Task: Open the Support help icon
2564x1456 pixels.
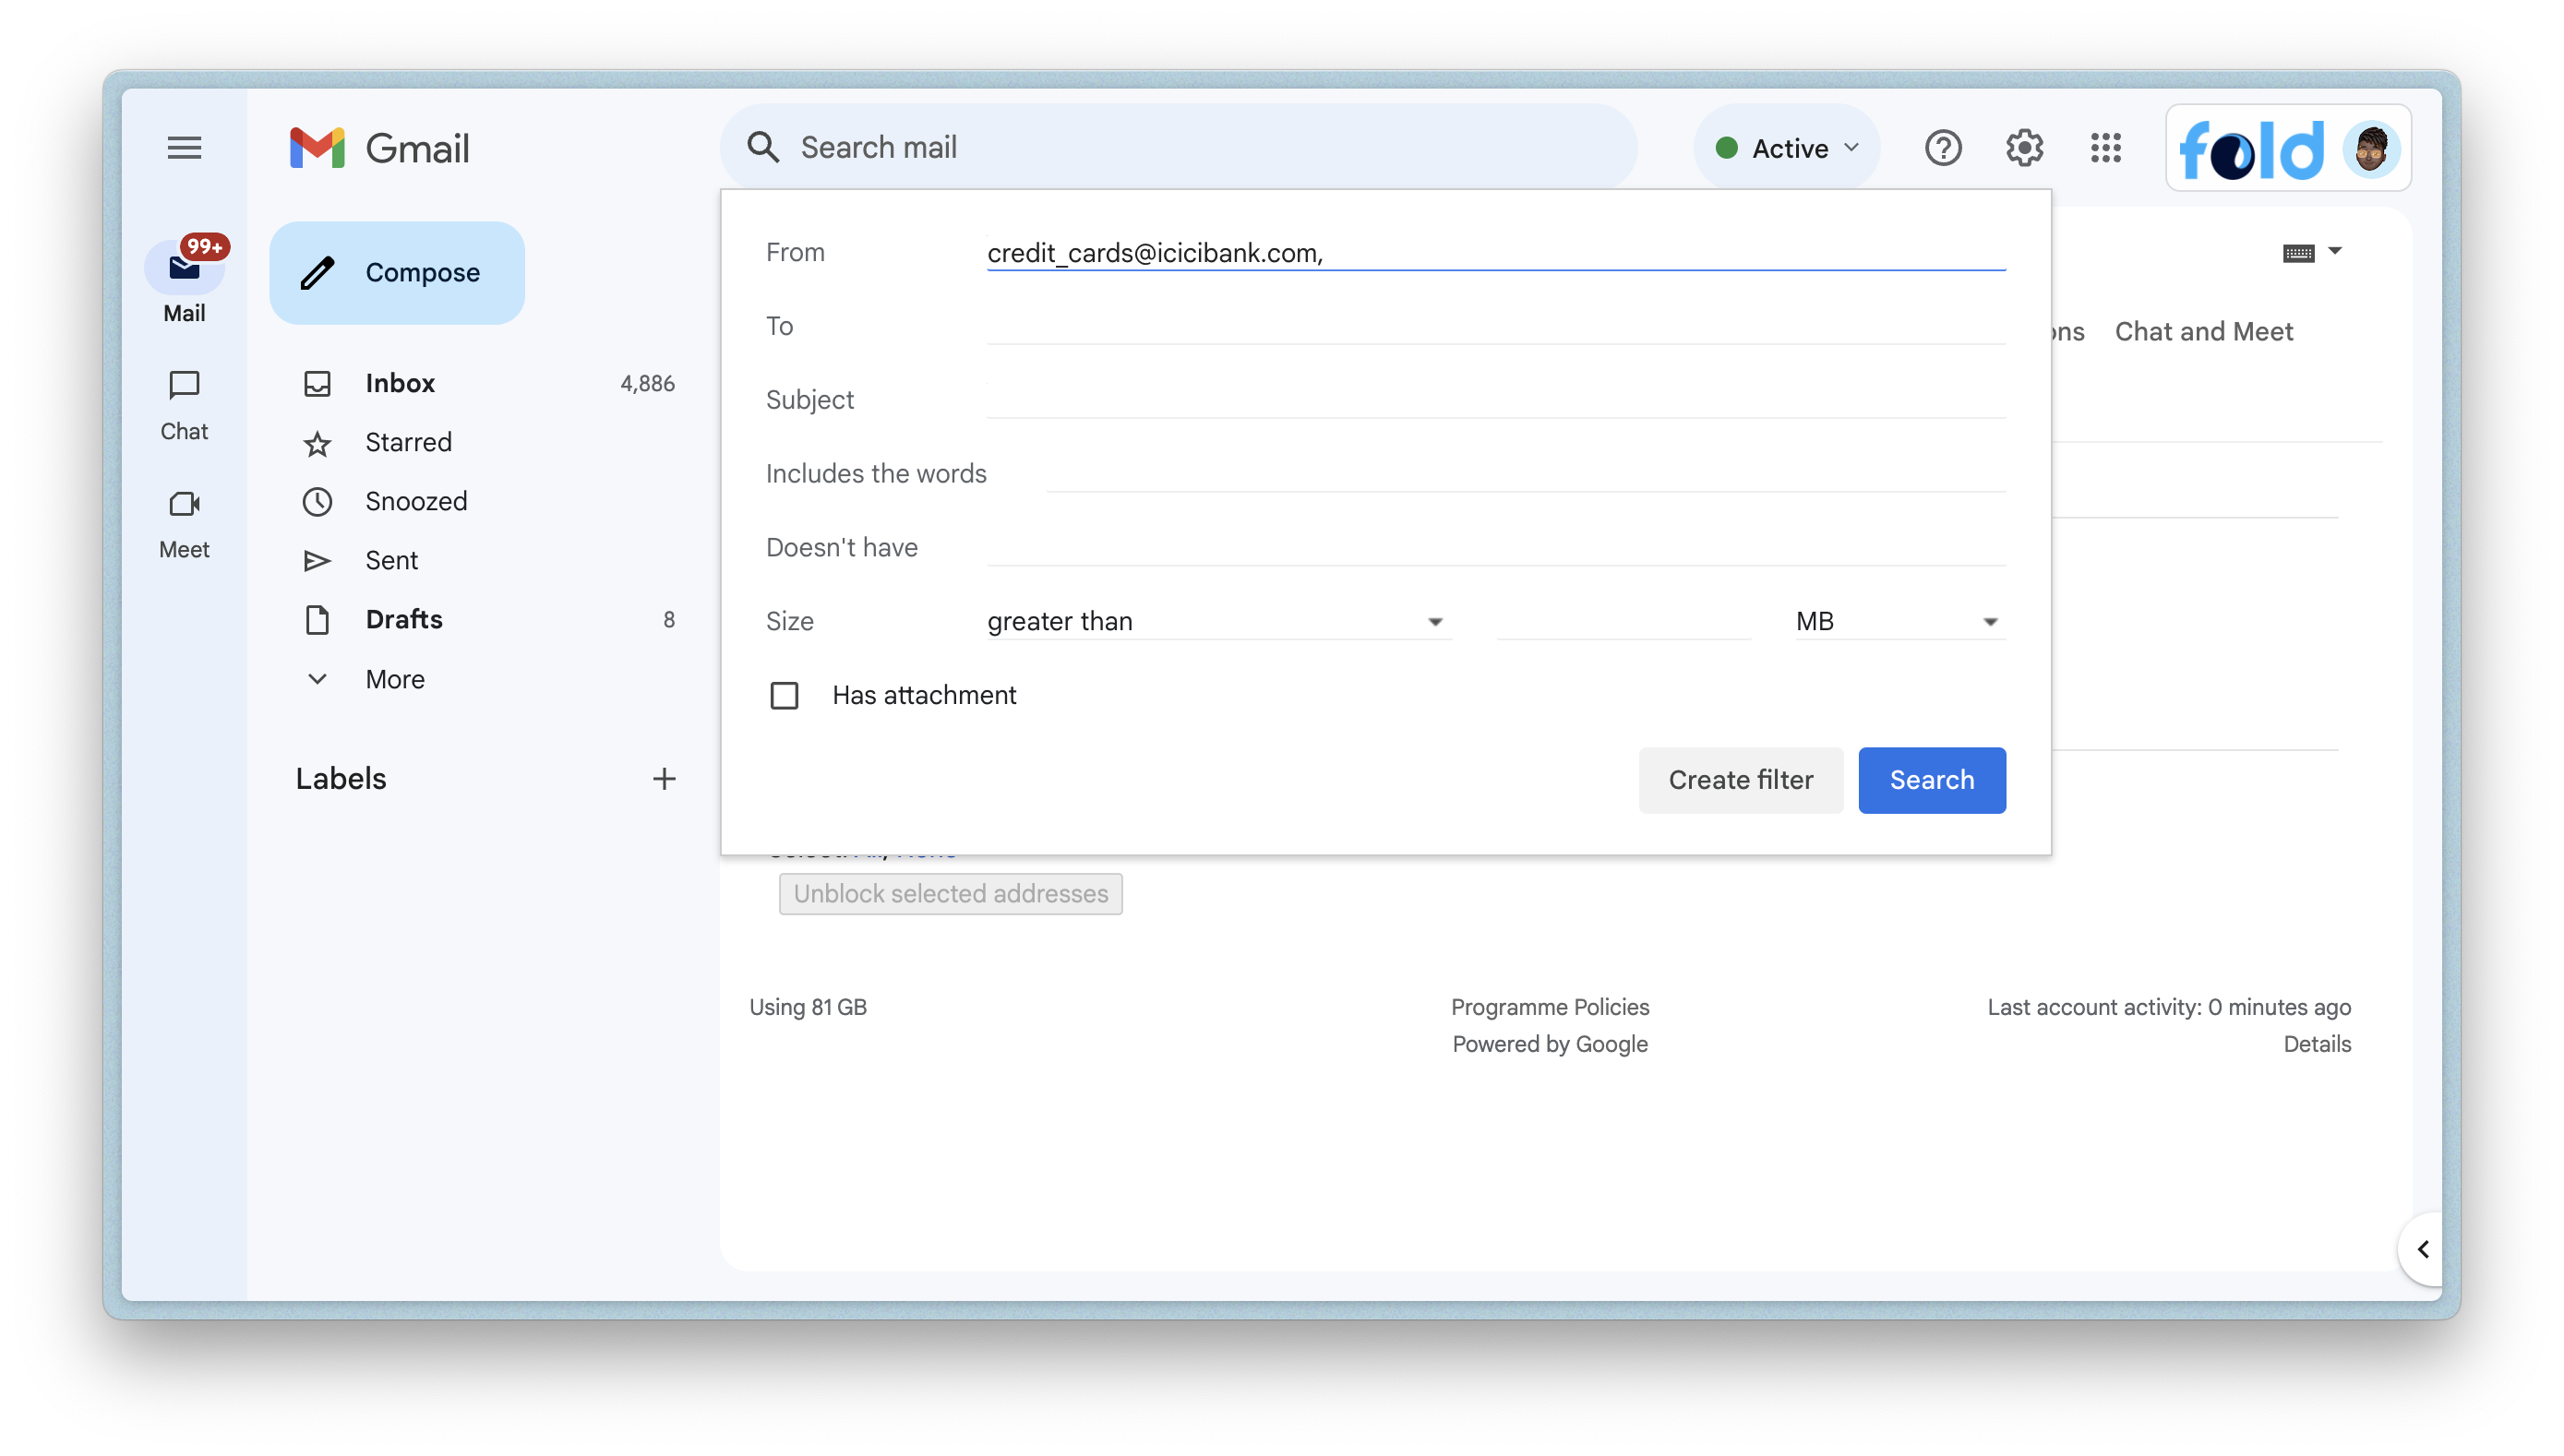Action: [1942, 148]
